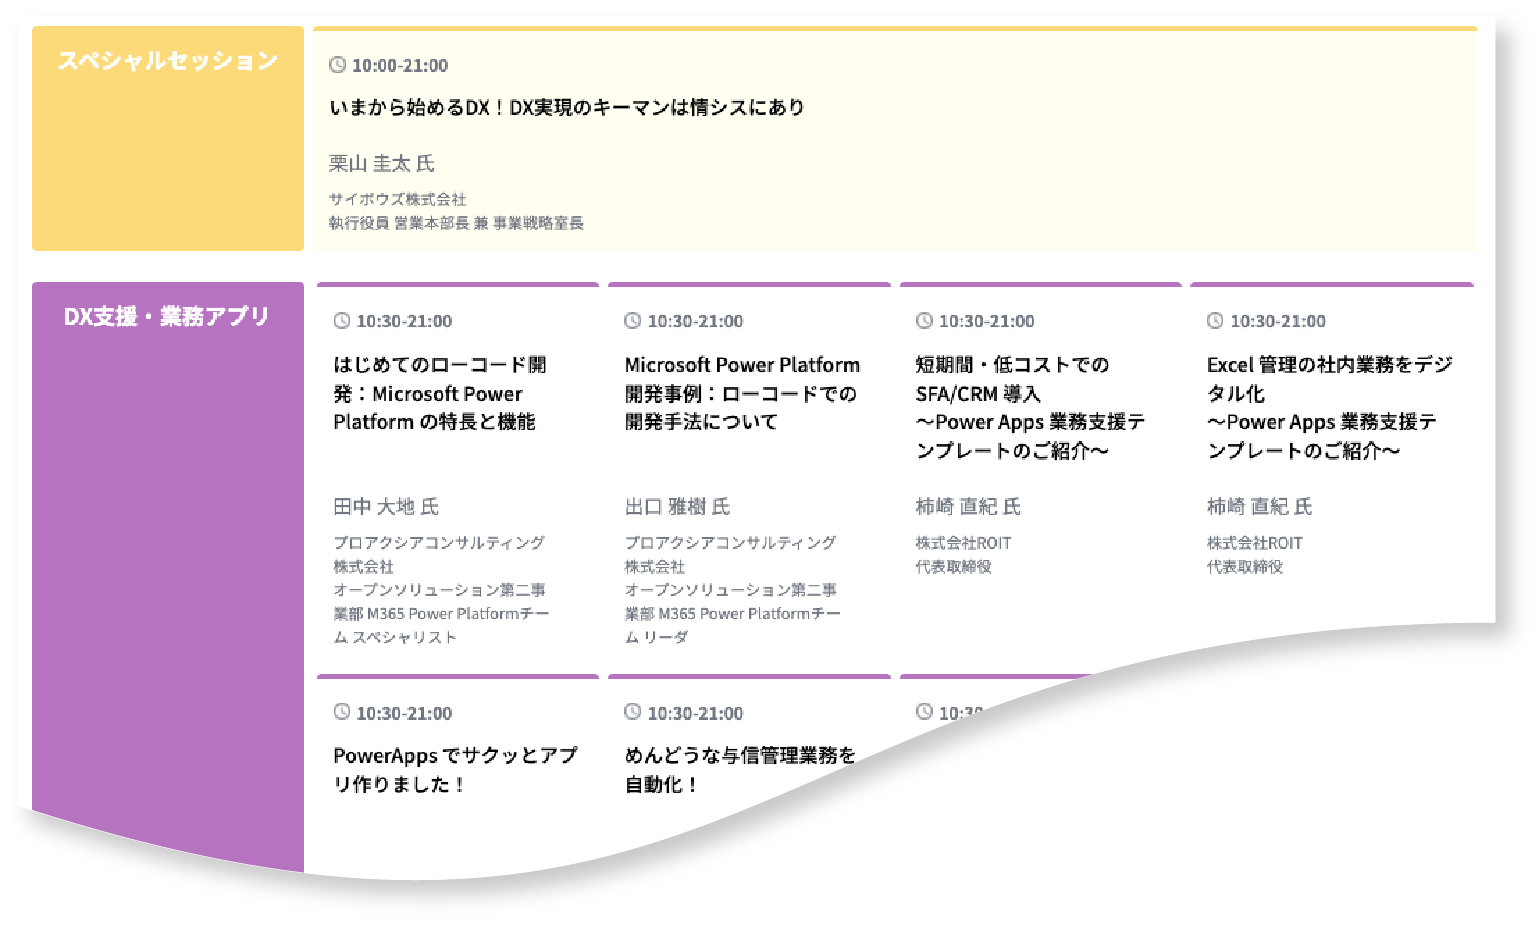The width and height of the screenshot is (1540, 926).
Task: Click clock icon in はじめてのローコード開発 card
Action: (342, 321)
